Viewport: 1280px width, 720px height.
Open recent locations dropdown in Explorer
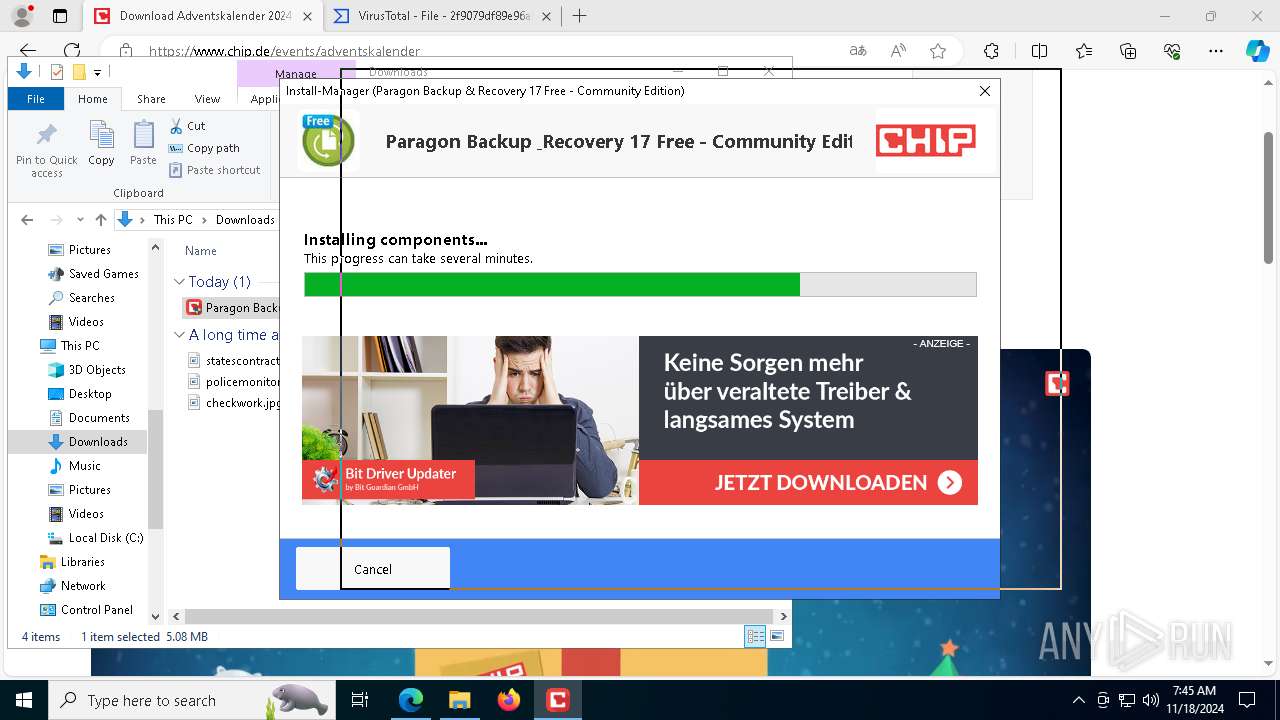(x=80, y=220)
